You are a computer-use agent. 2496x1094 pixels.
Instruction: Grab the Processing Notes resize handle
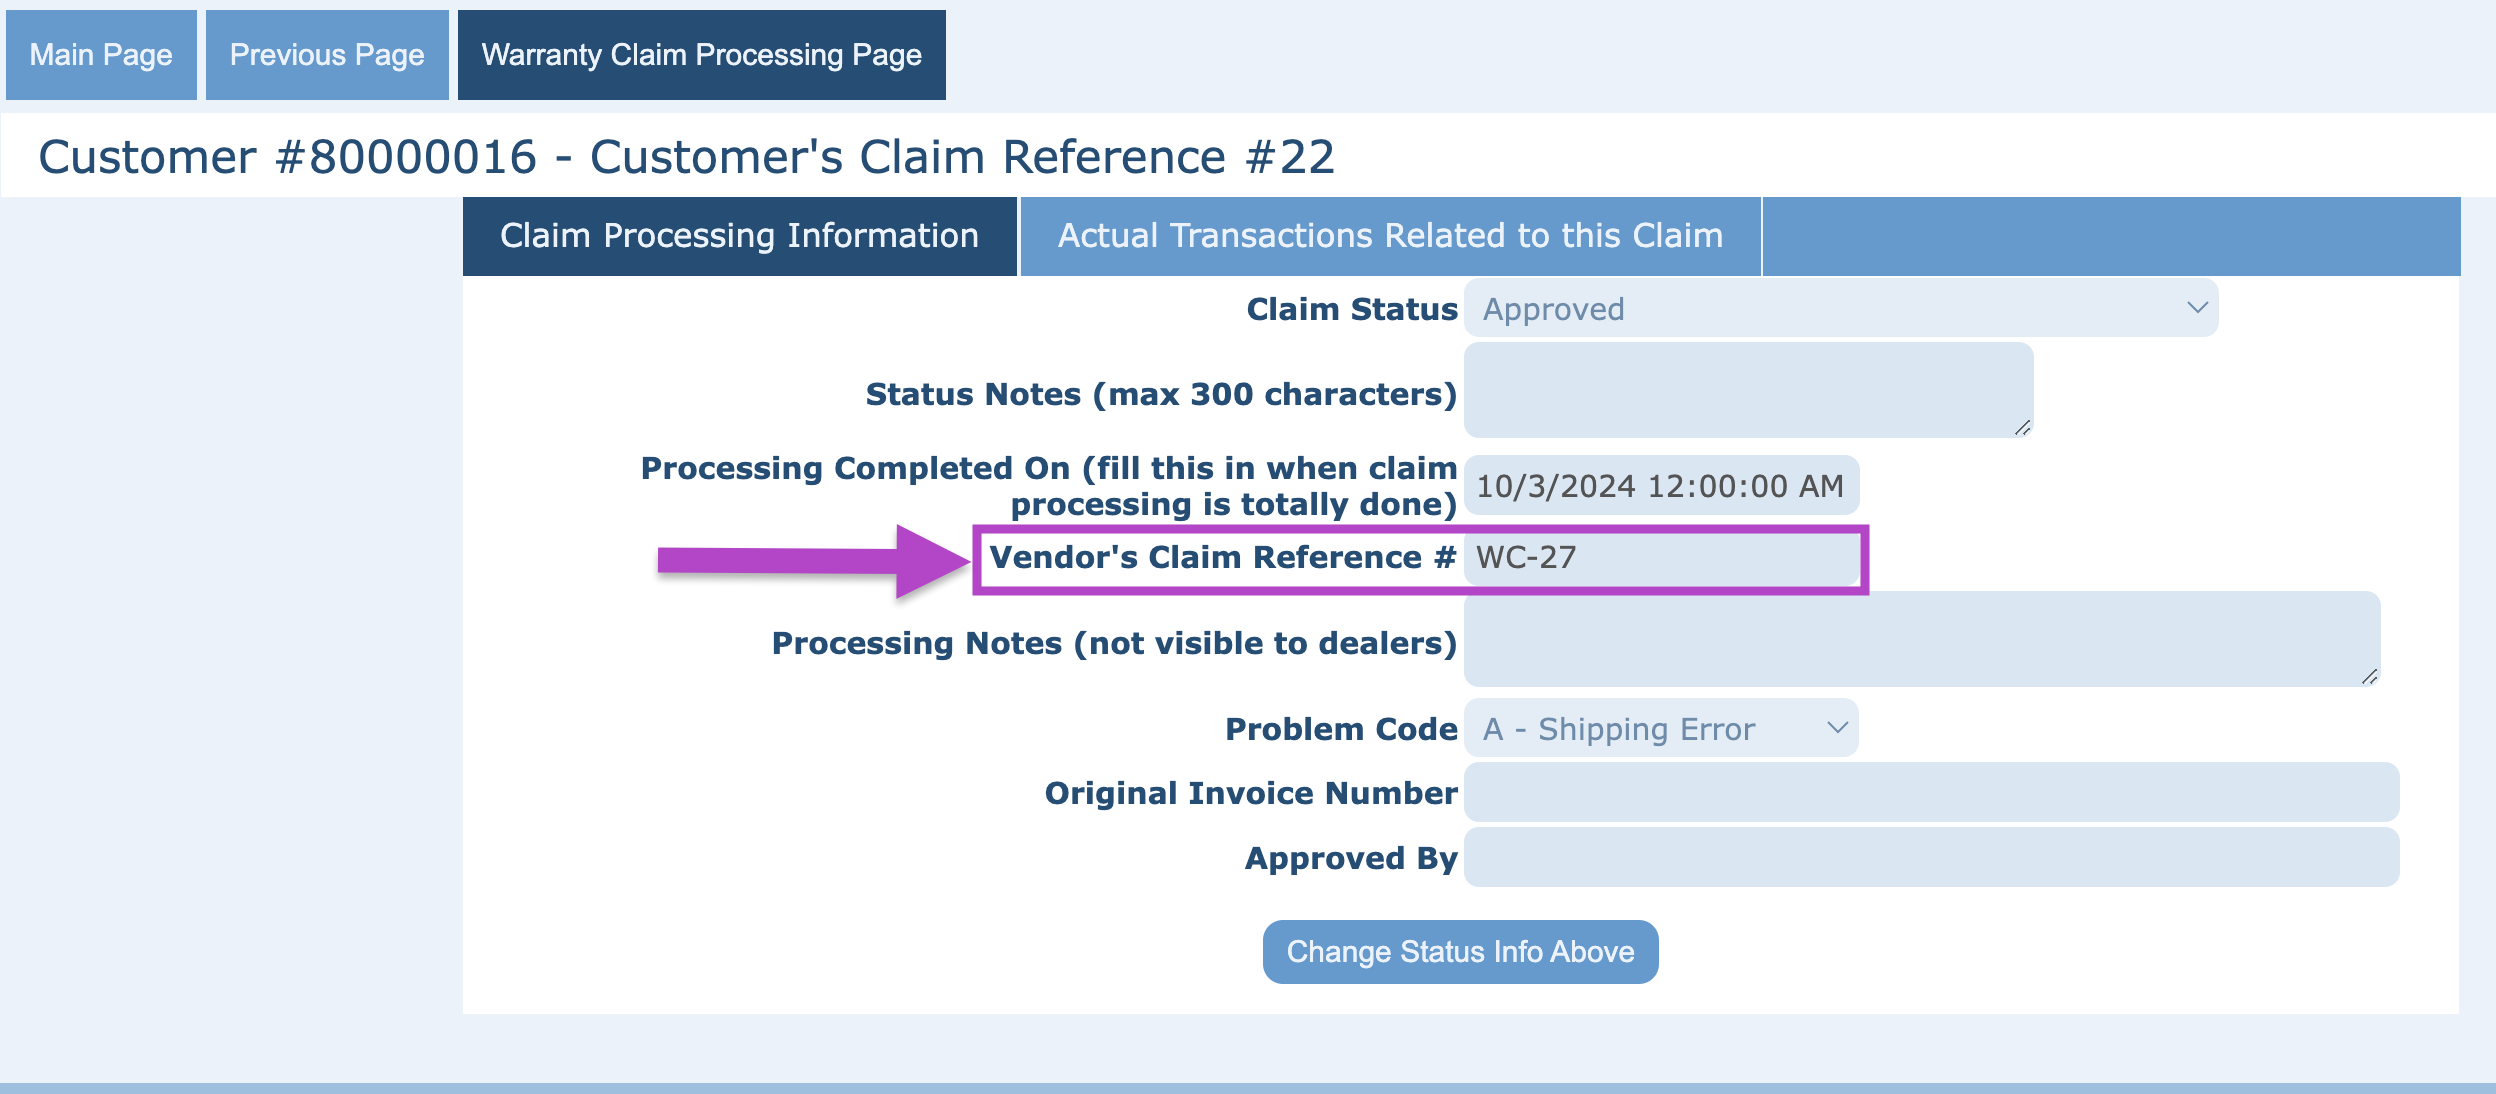2369,677
